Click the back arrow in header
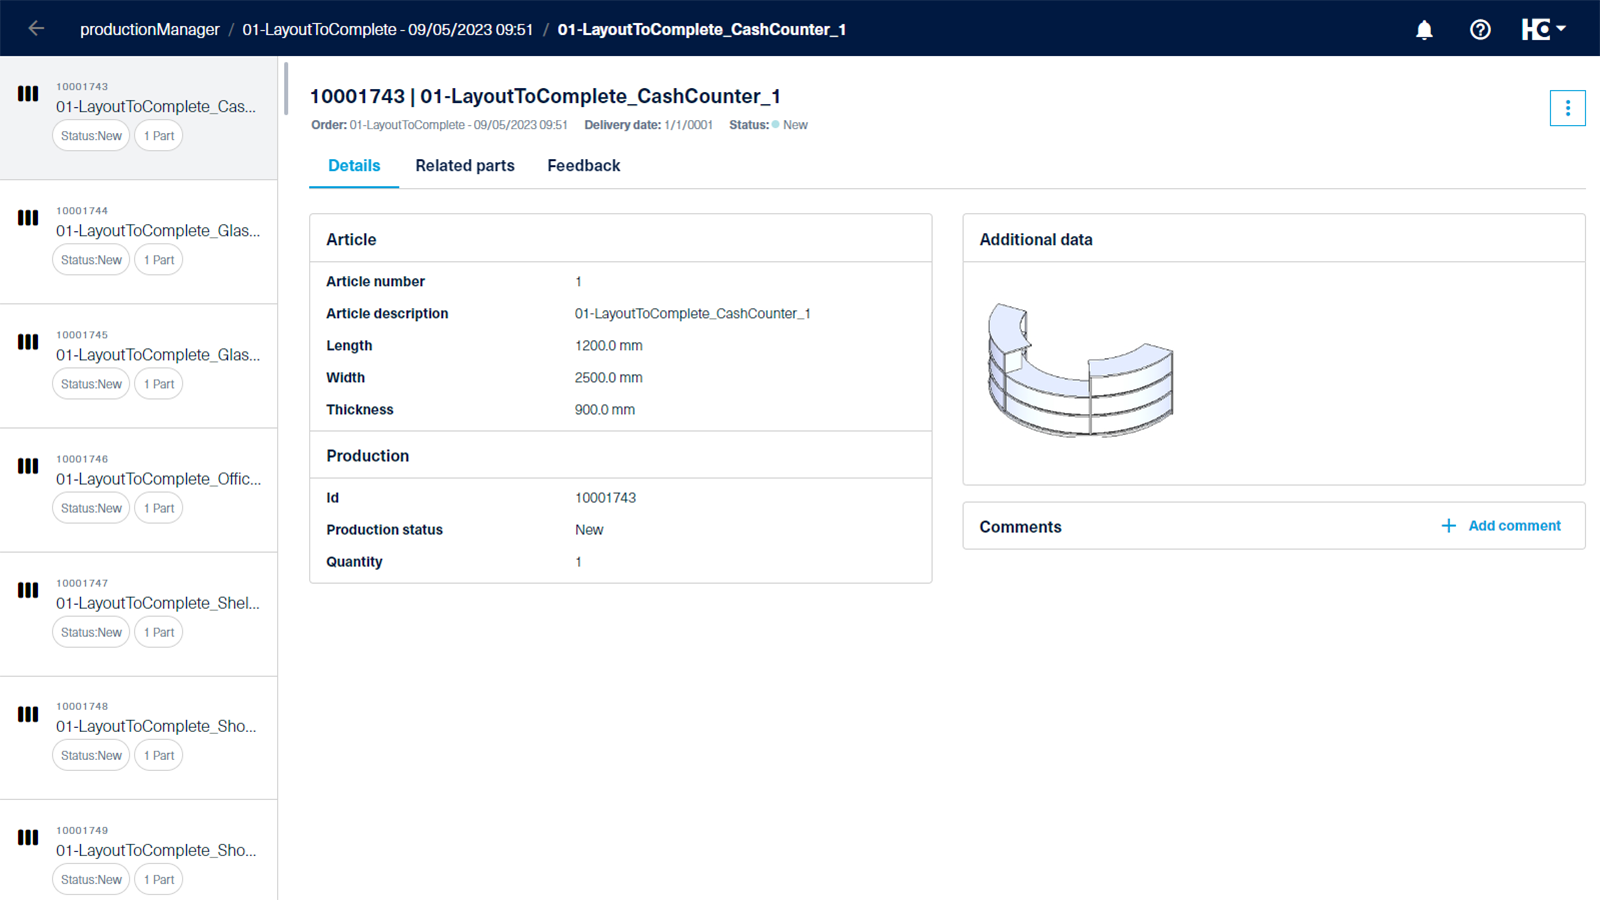The image size is (1600, 900). click(36, 29)
